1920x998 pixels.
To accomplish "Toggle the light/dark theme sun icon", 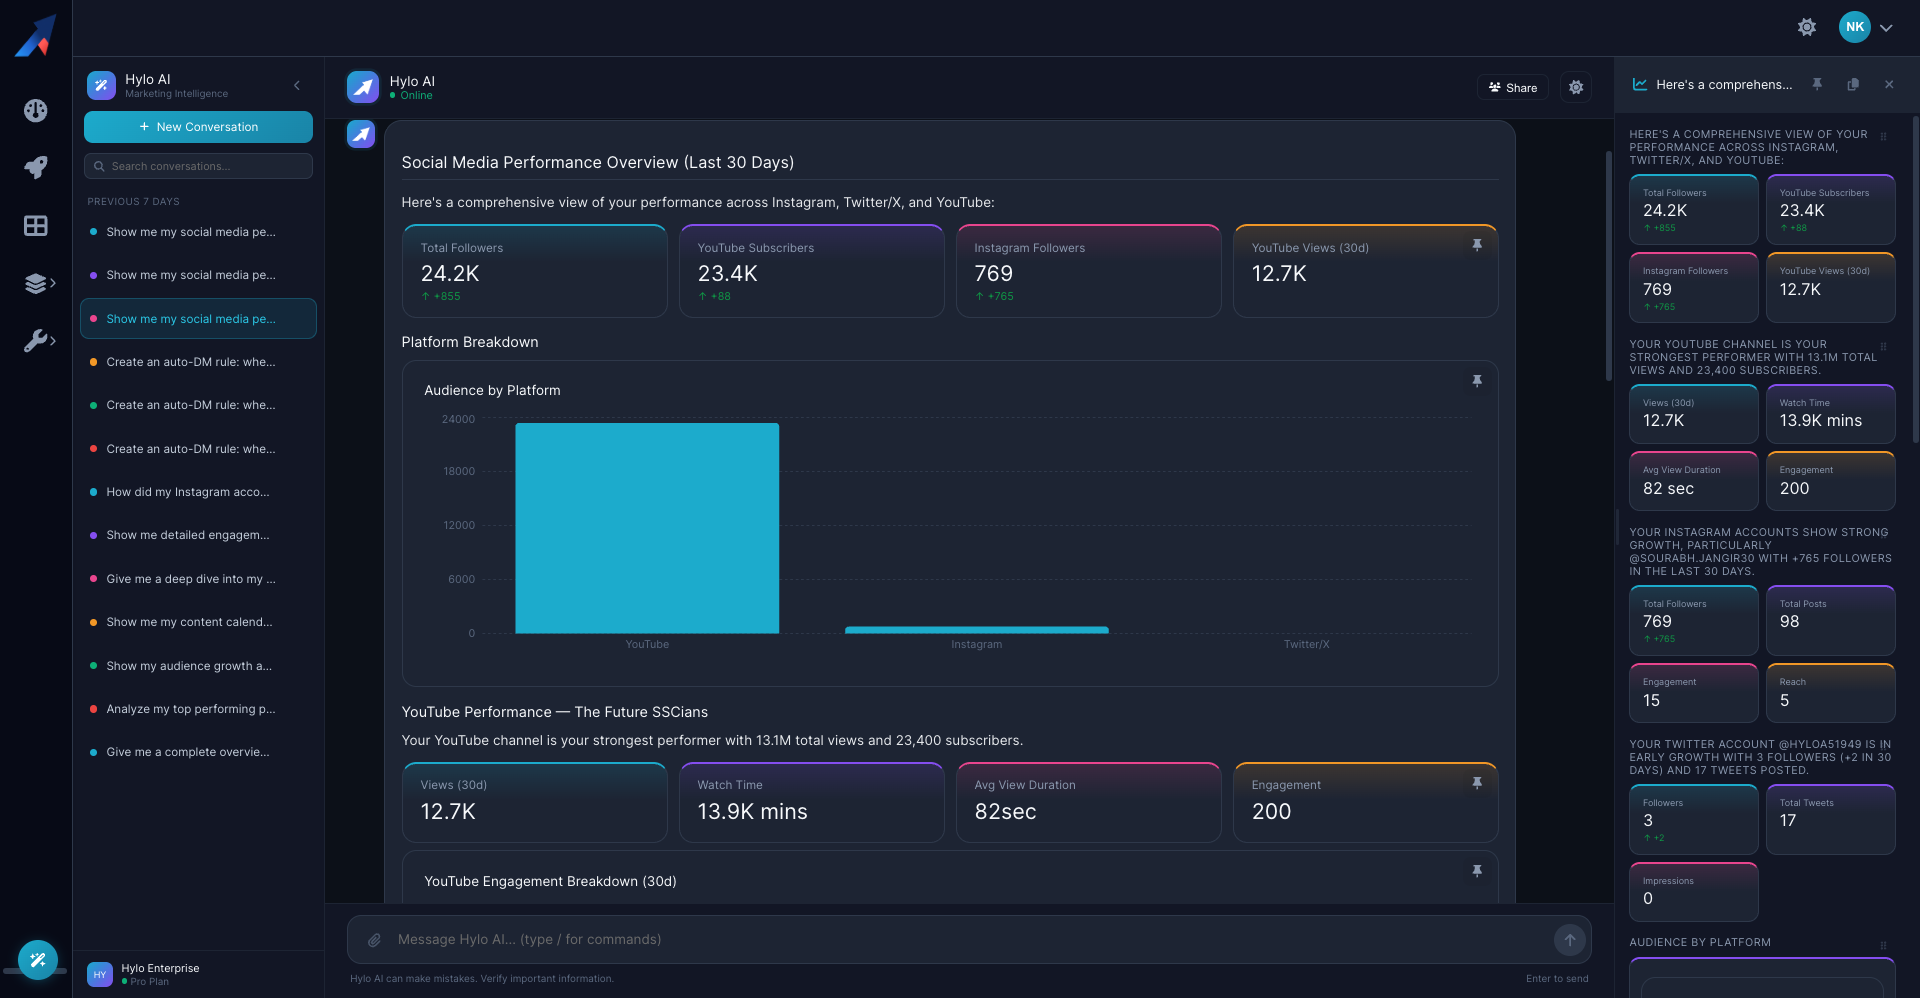I will point(1807,28).
